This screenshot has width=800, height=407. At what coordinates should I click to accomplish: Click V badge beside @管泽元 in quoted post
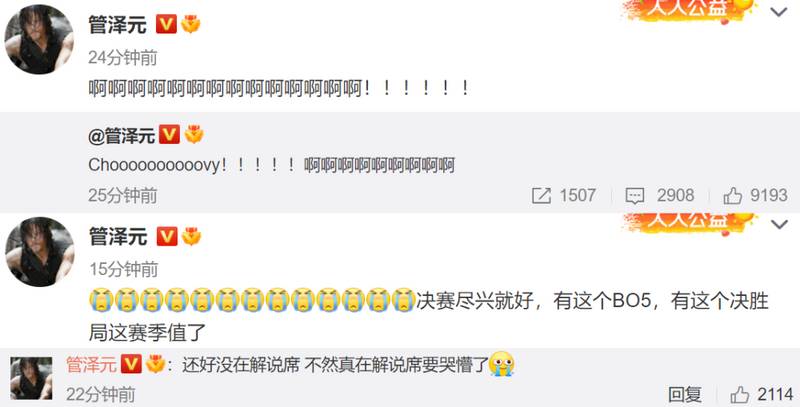point(169,135)
